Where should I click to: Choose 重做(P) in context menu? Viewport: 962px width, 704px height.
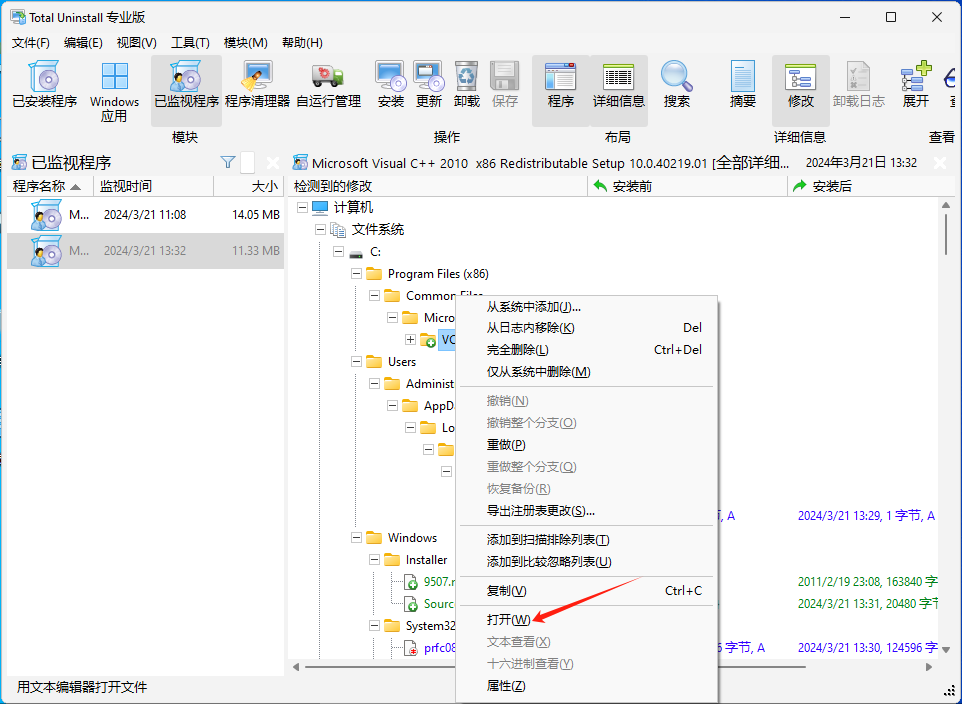pyautogui.click(x=587, y=444)
